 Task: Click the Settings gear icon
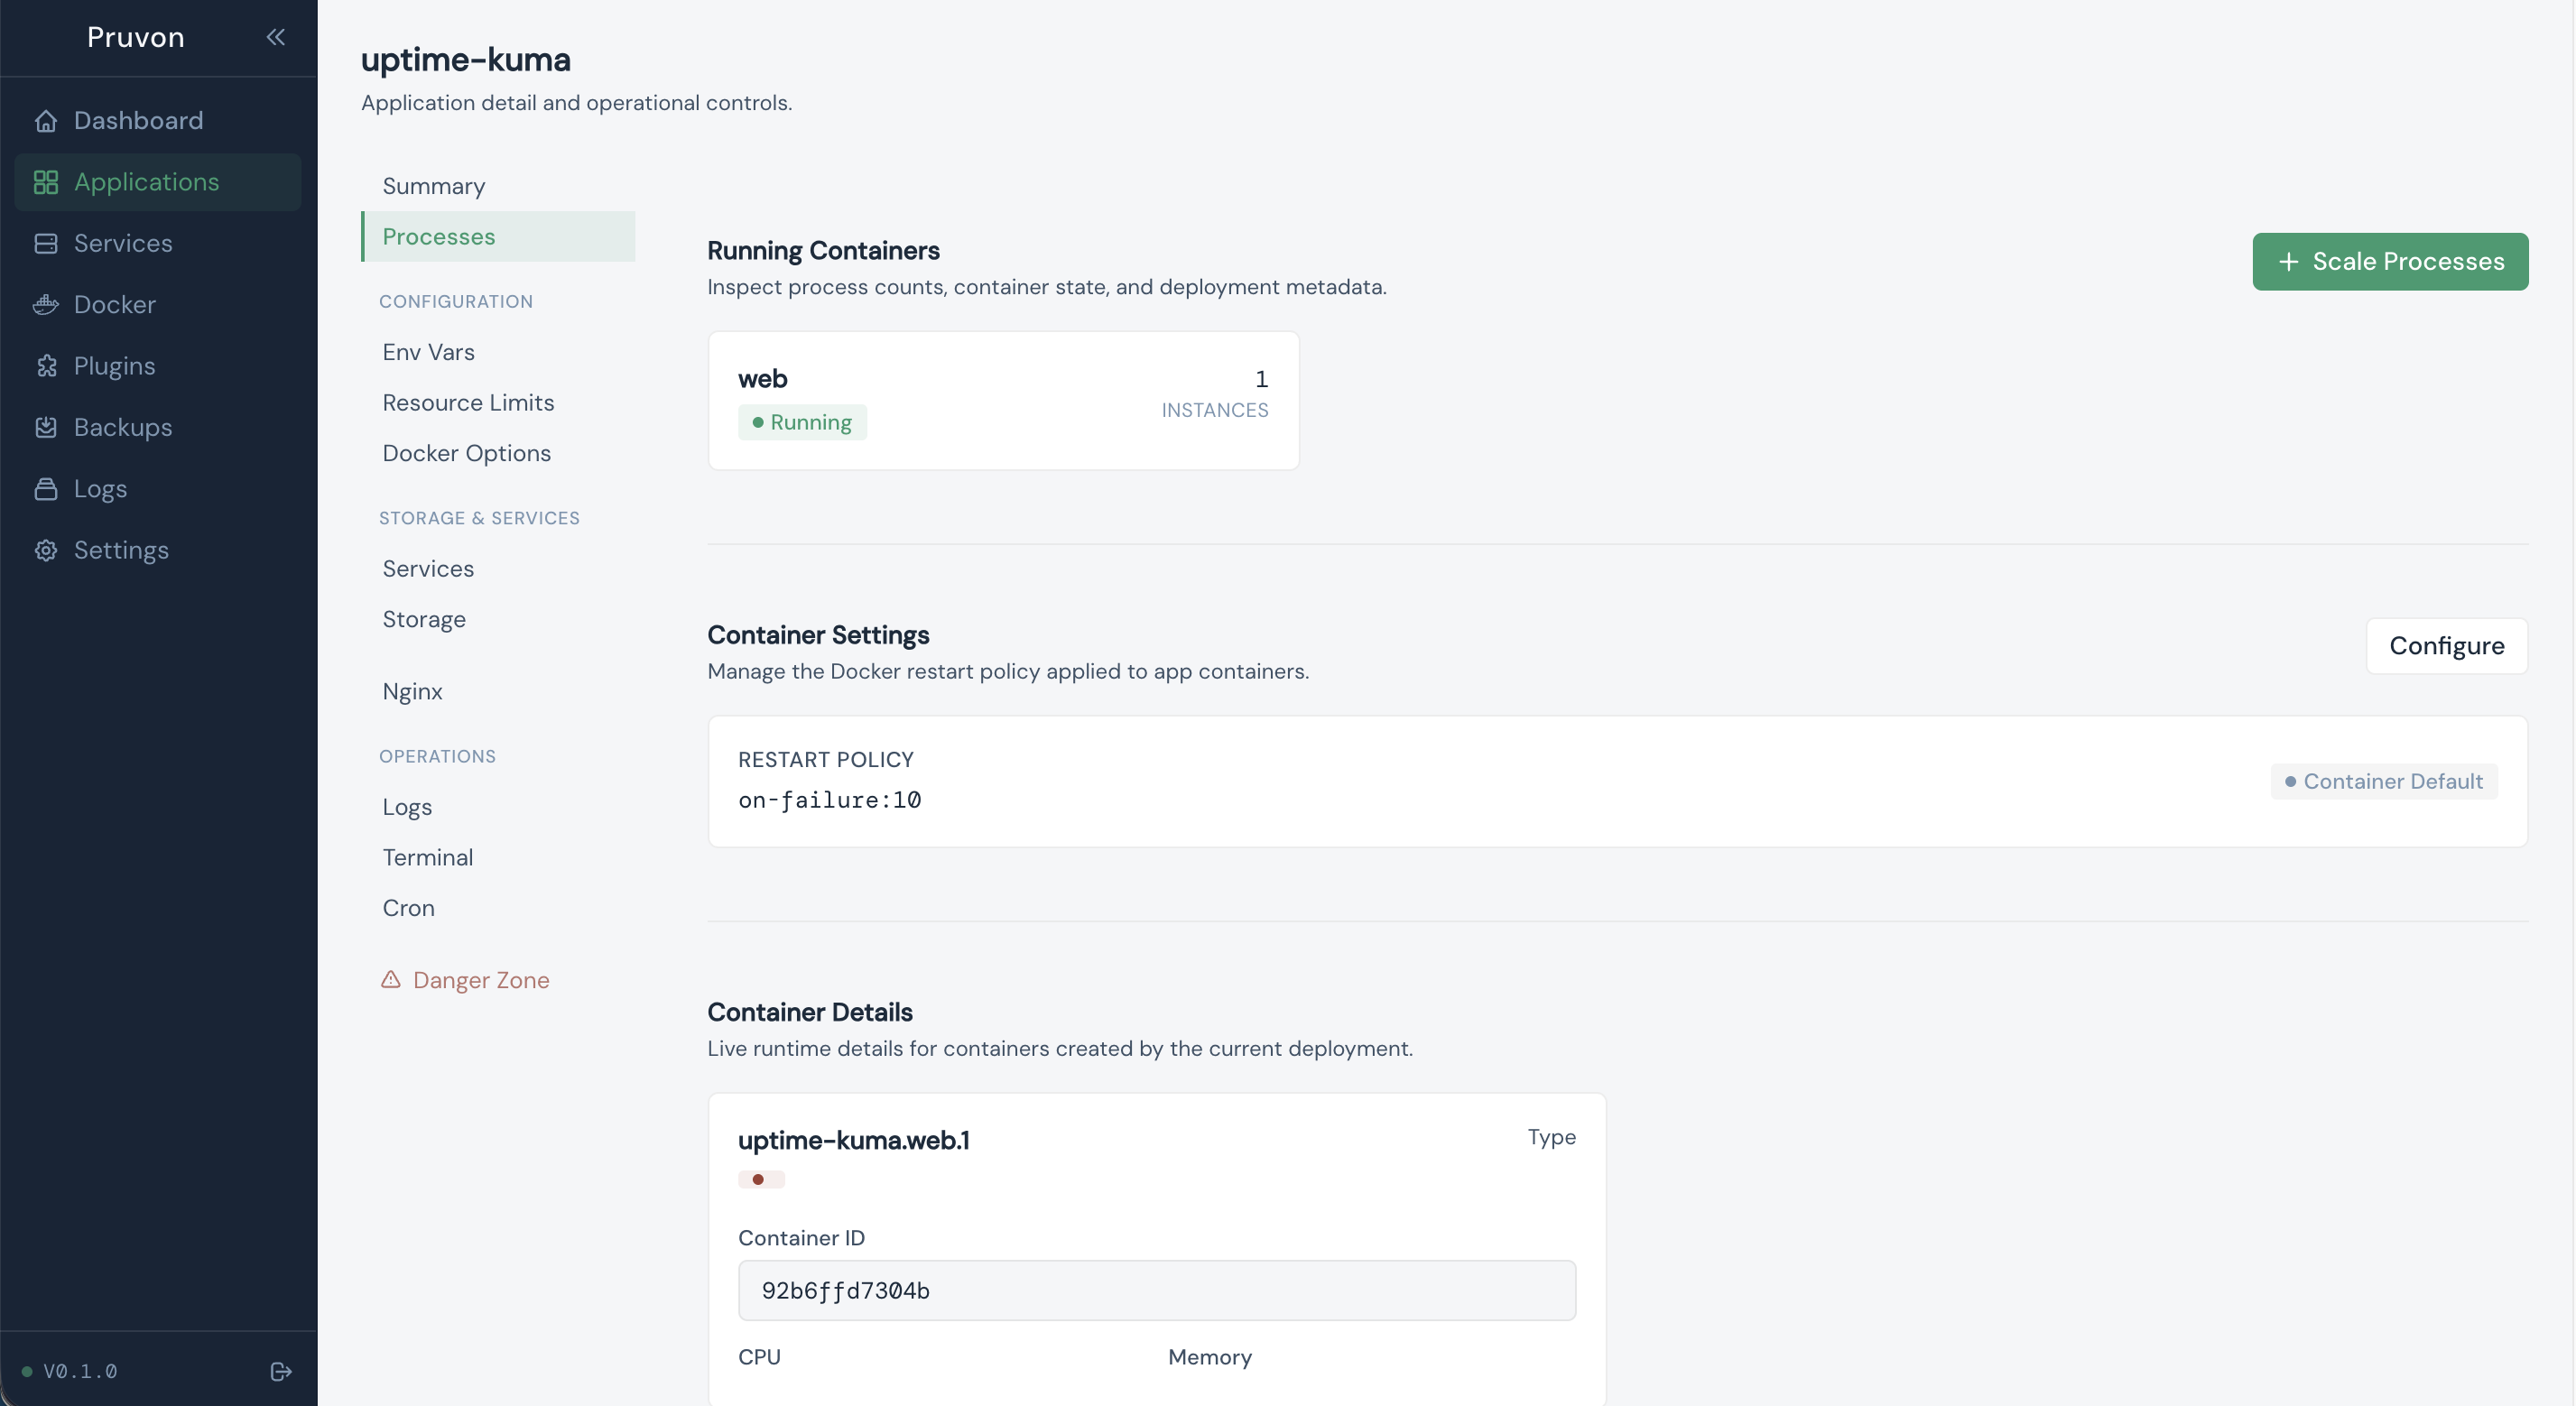click(46, 551)
